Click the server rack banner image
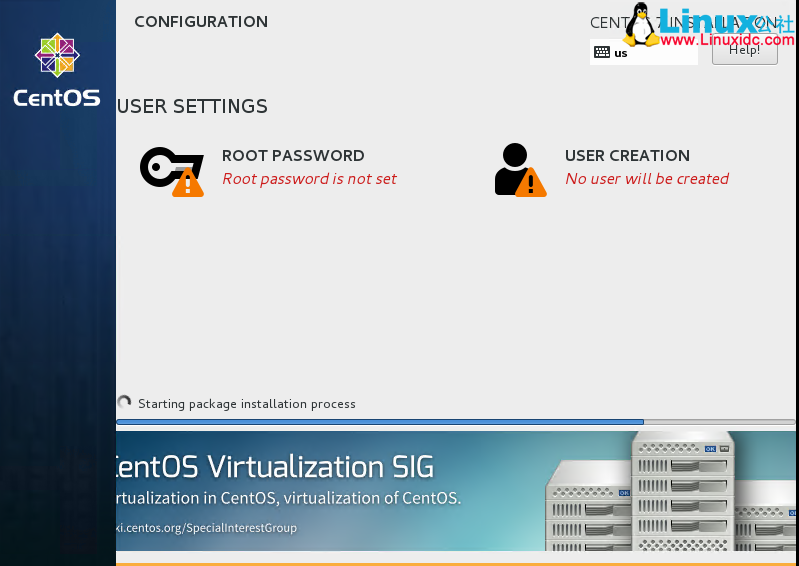The width and height of the screenshot is (799, 566). pos(670,491)
